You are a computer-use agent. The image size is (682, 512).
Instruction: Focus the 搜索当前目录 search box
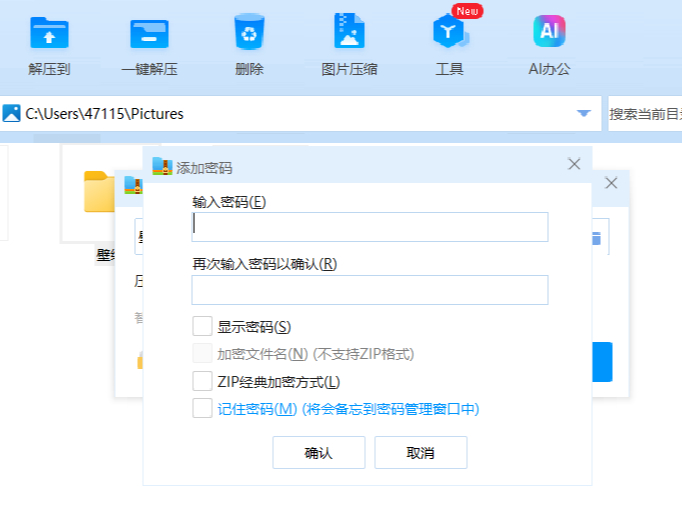tap(645, 114)
